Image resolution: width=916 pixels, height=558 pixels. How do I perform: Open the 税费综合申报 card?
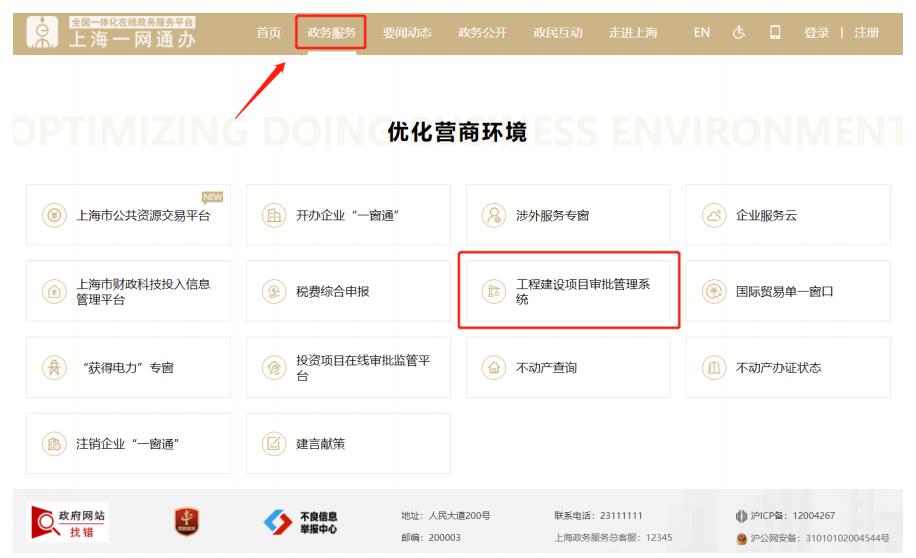point(348,291)
